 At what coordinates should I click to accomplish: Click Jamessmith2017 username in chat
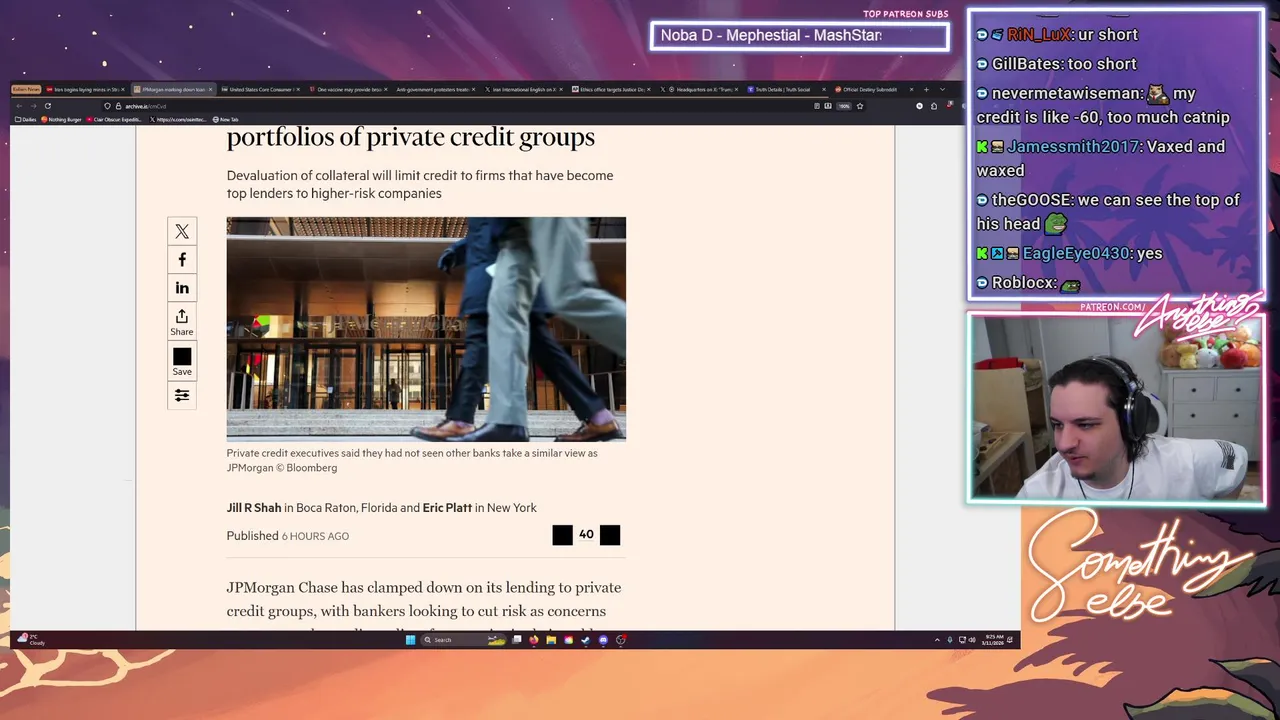pos(1073,147)
